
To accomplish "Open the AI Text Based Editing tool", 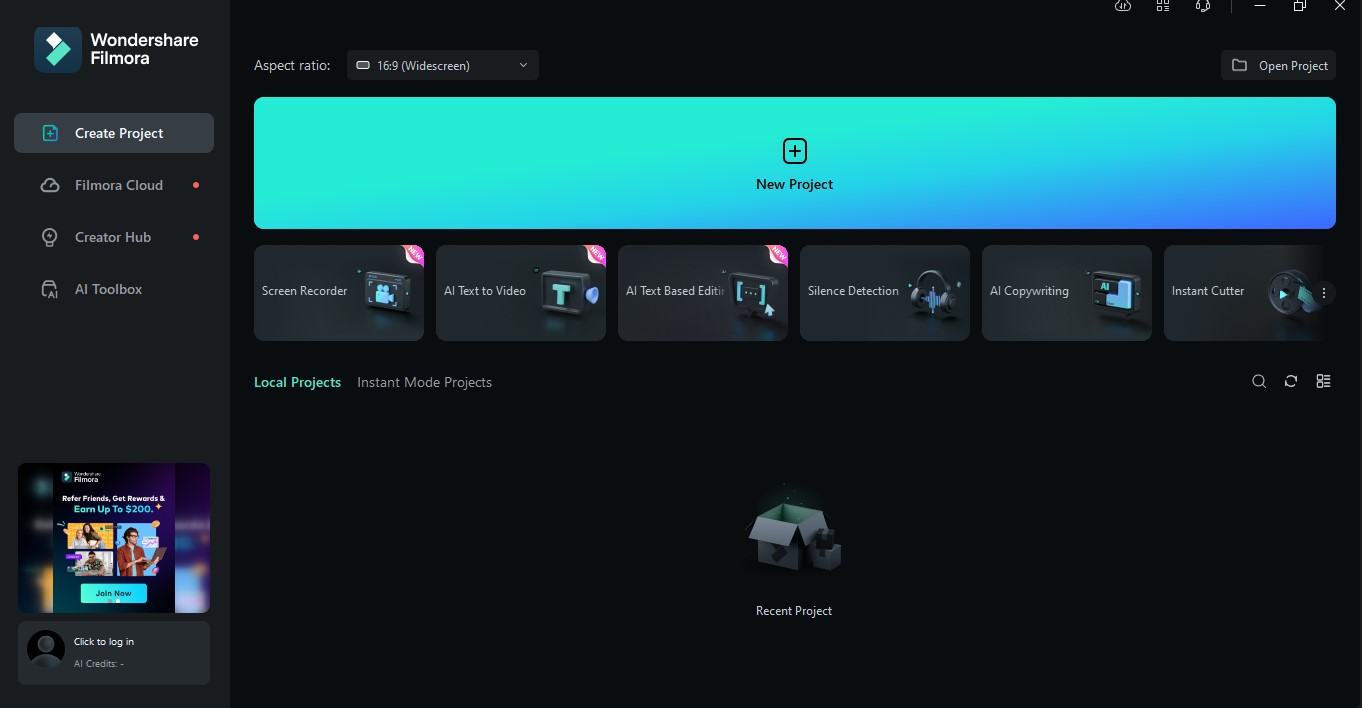I will click(703, 293).
